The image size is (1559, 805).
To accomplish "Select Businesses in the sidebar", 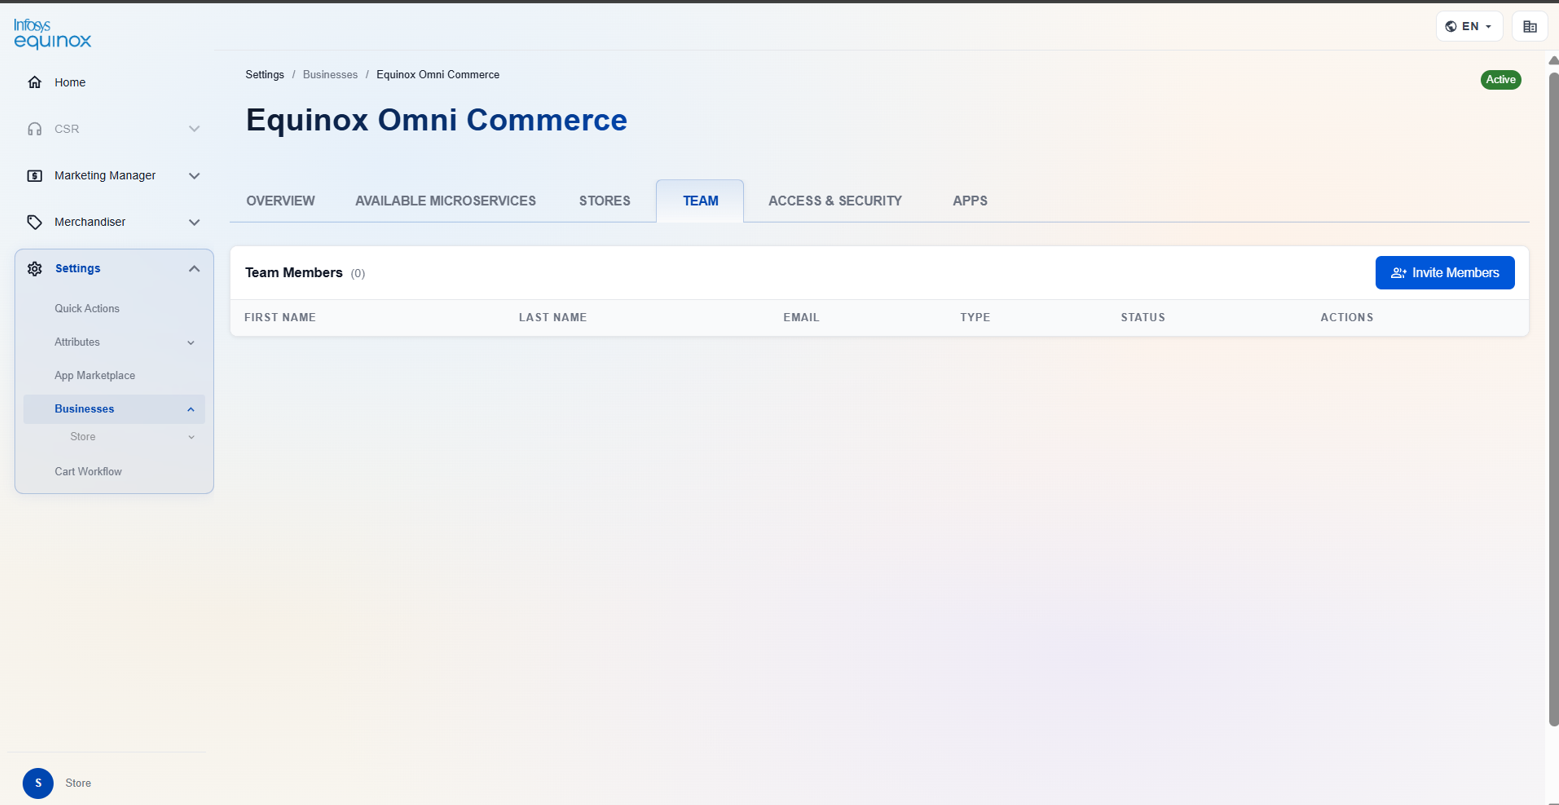I will pyautogui.click(x=114, y=409).
